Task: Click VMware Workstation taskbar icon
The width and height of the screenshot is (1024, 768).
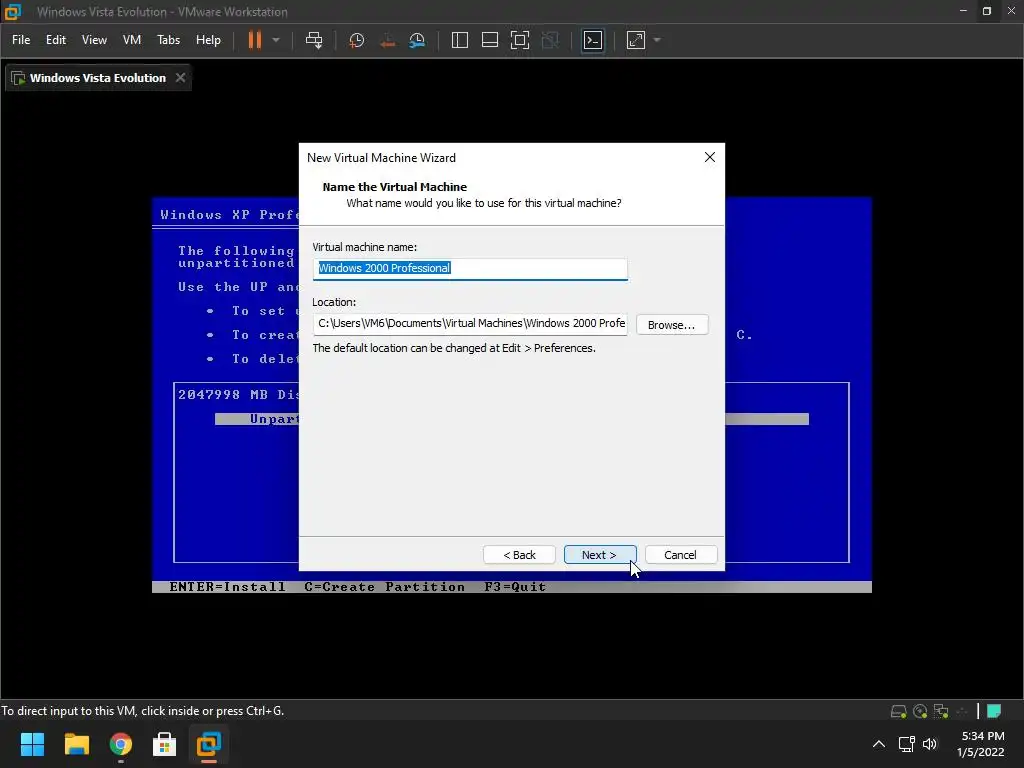Action: [x=209, y=744]
